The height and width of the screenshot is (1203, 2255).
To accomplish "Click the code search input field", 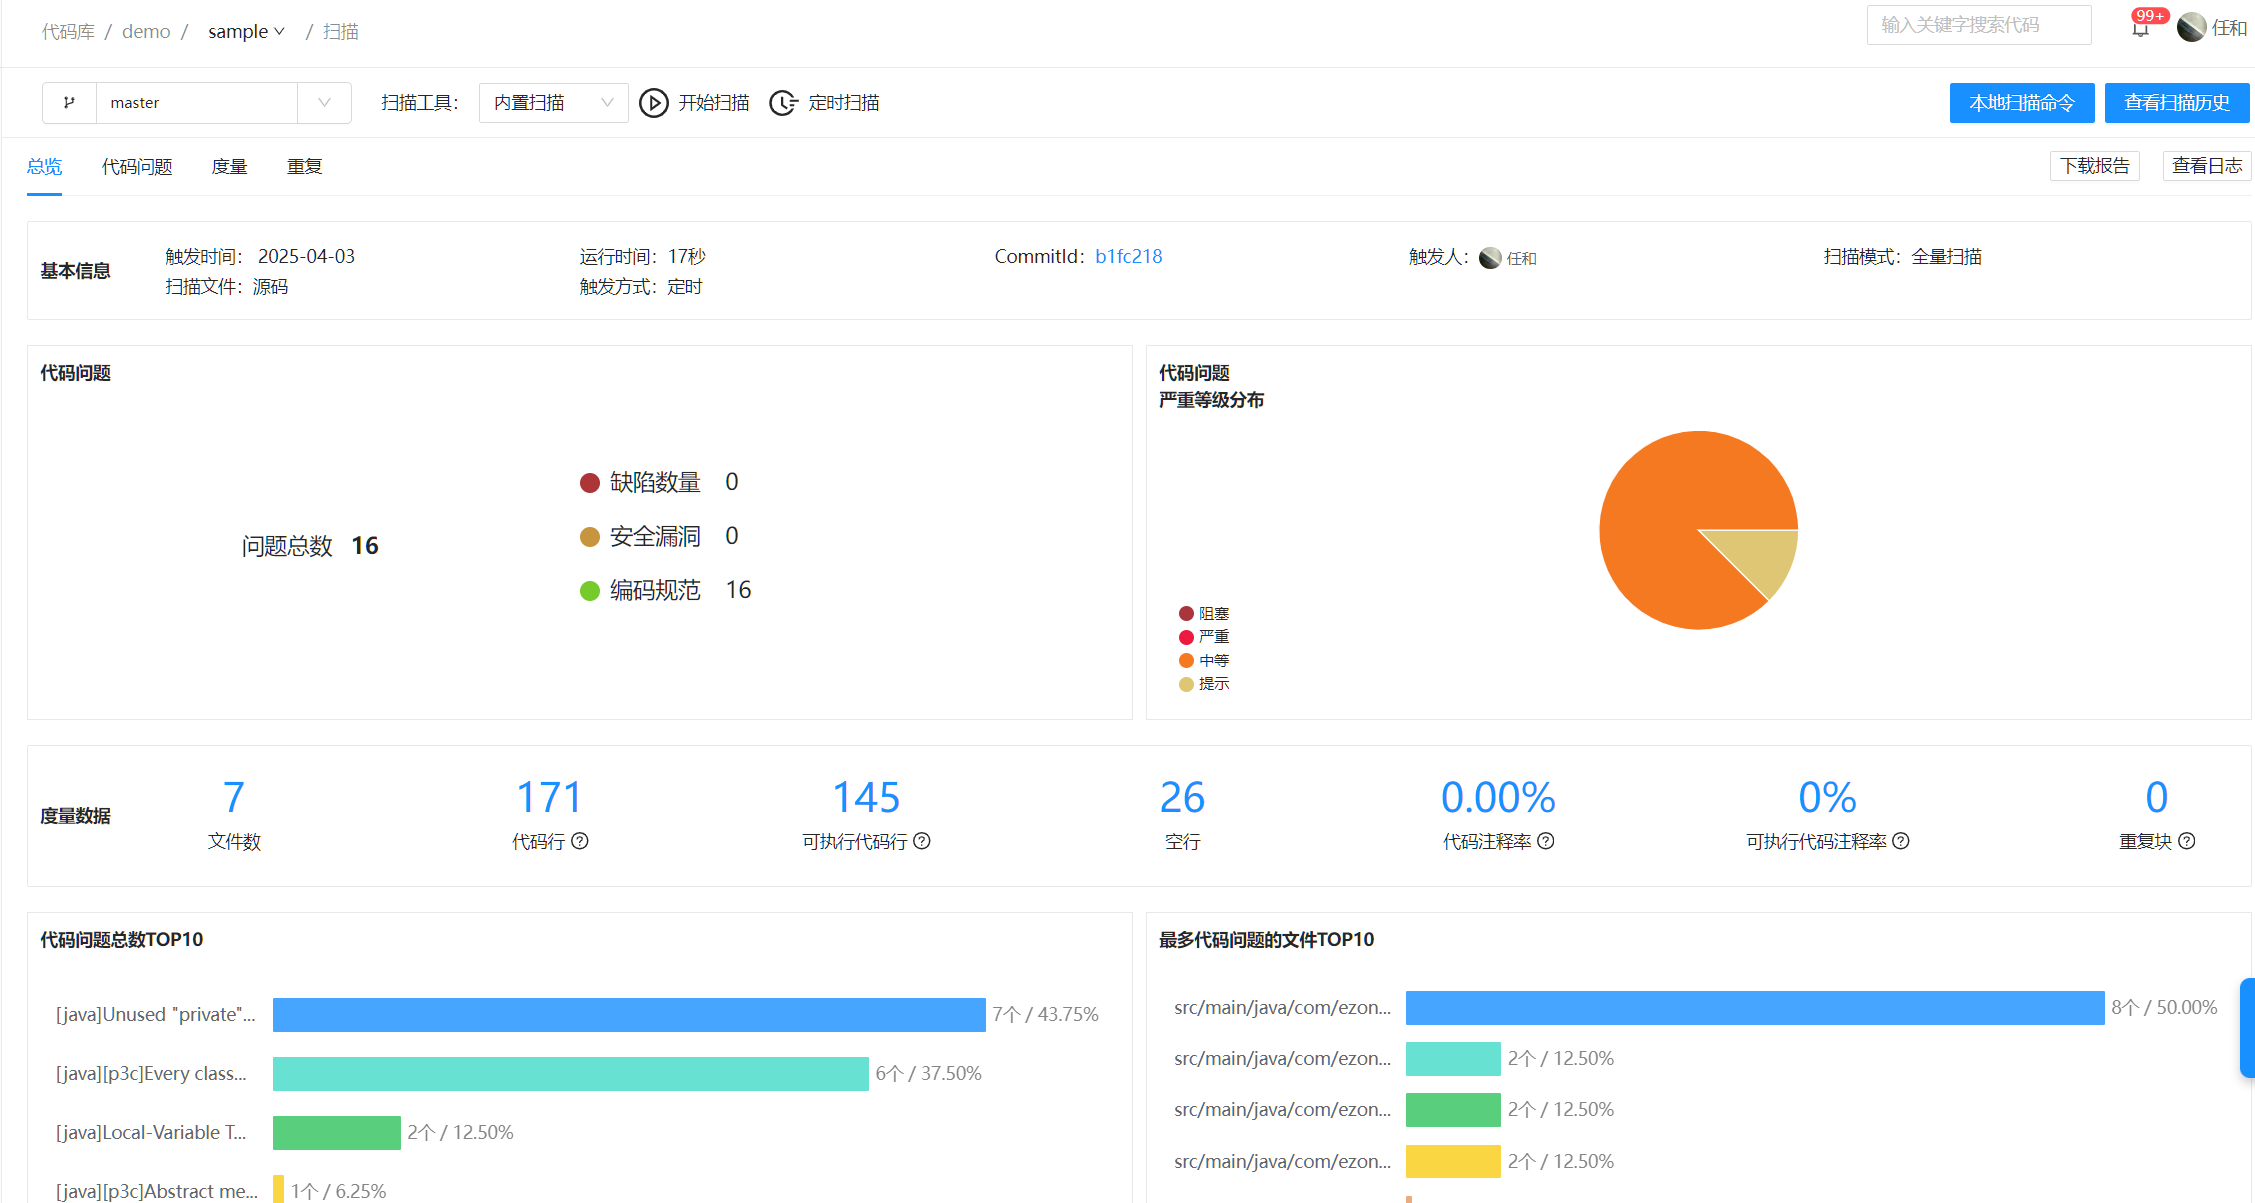I will 1978,25.
